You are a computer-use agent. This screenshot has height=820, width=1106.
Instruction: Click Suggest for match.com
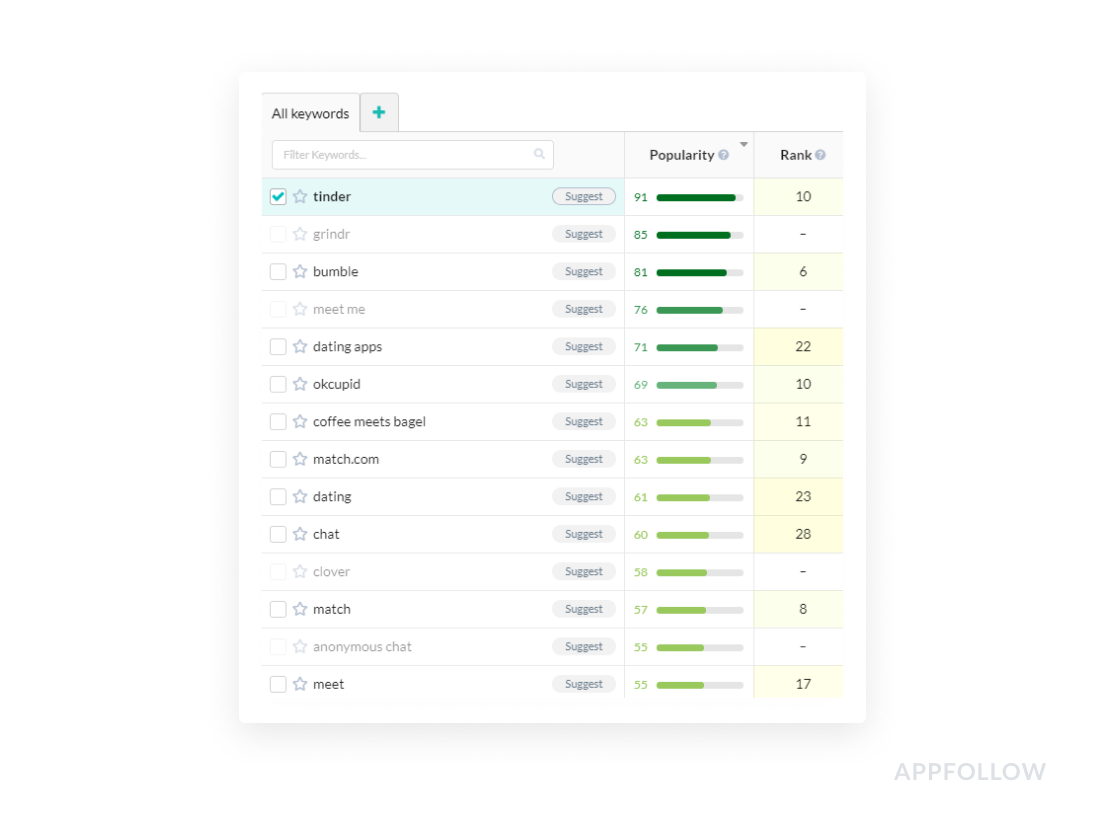[583, 458]
